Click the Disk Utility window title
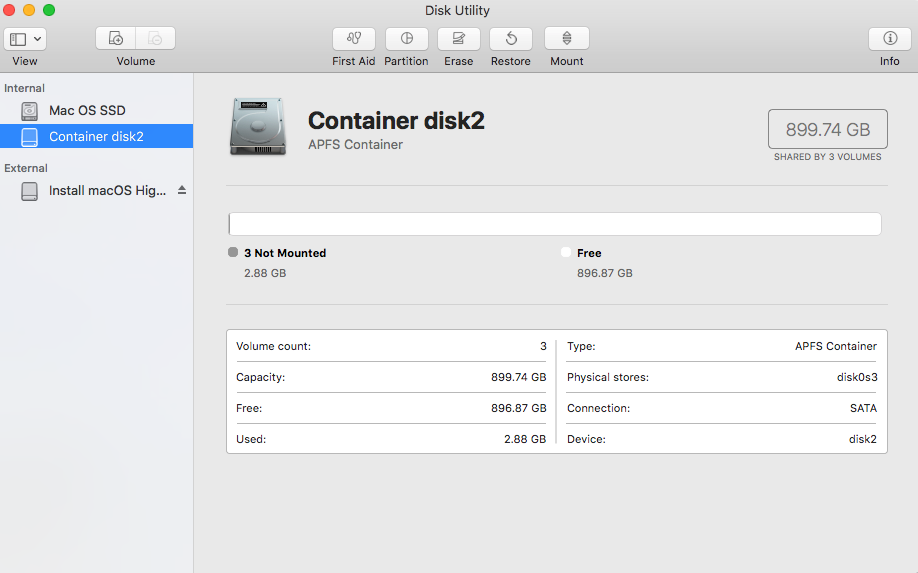 tap(457, 11)
